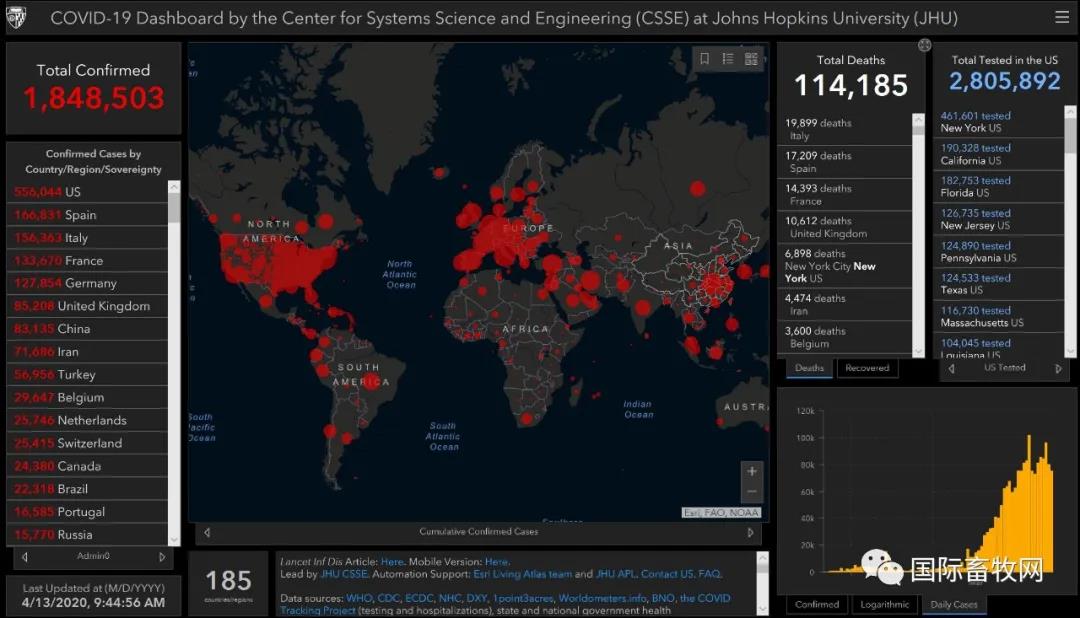Open the map bookmarks icon
Viewport: 1080px width, 618px height.
704,59
